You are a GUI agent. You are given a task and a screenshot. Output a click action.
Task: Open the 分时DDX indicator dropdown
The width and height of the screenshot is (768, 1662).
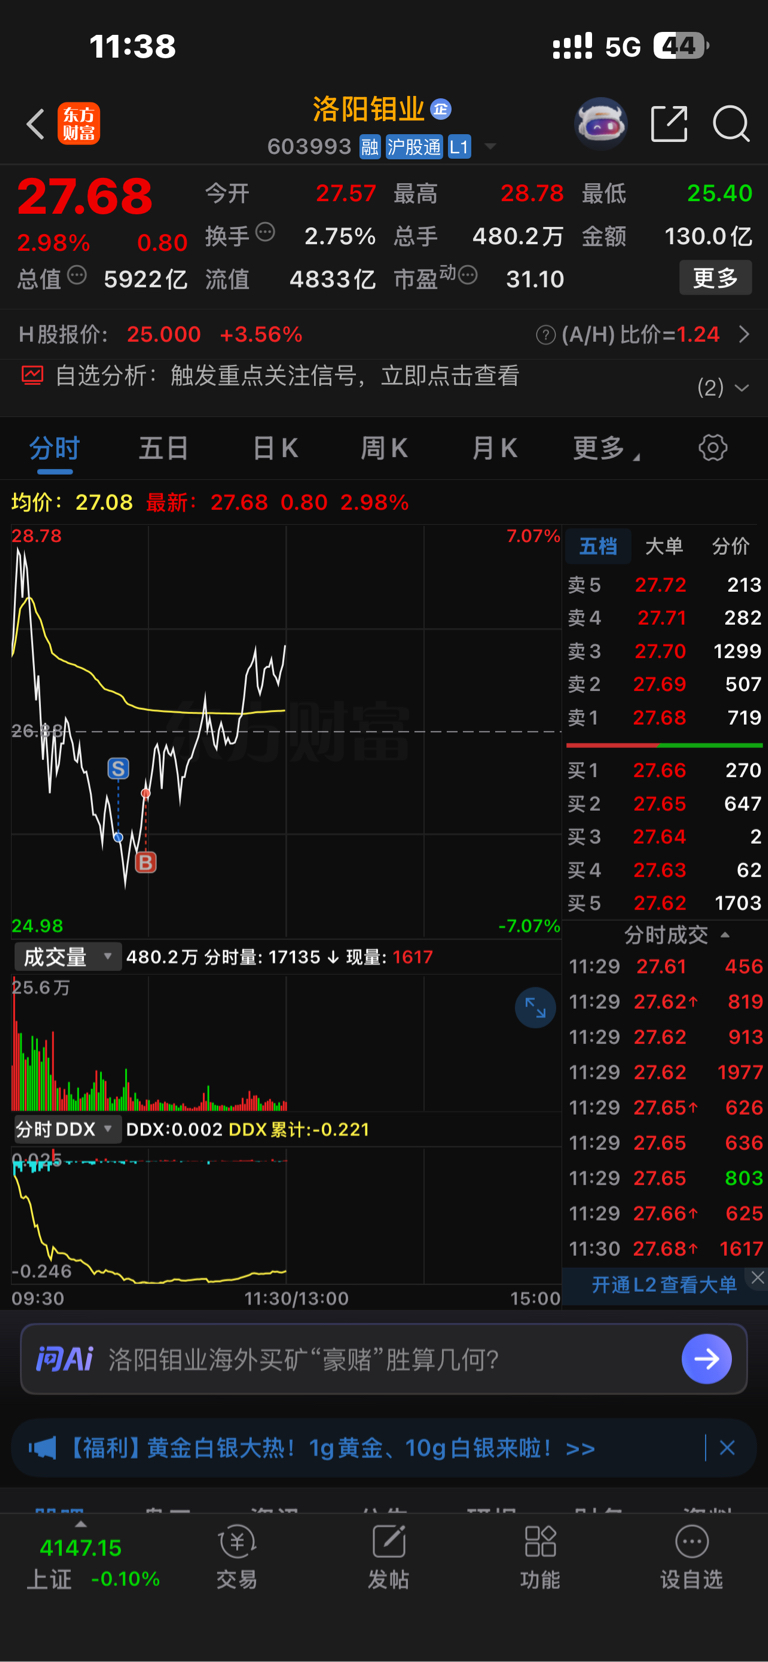66,1129
